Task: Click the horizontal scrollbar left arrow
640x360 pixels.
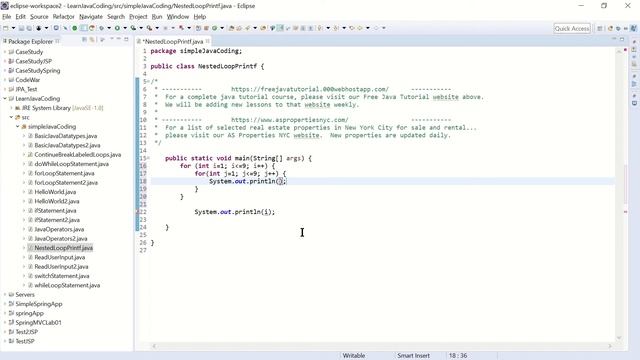Action: (x=154, y=346)
